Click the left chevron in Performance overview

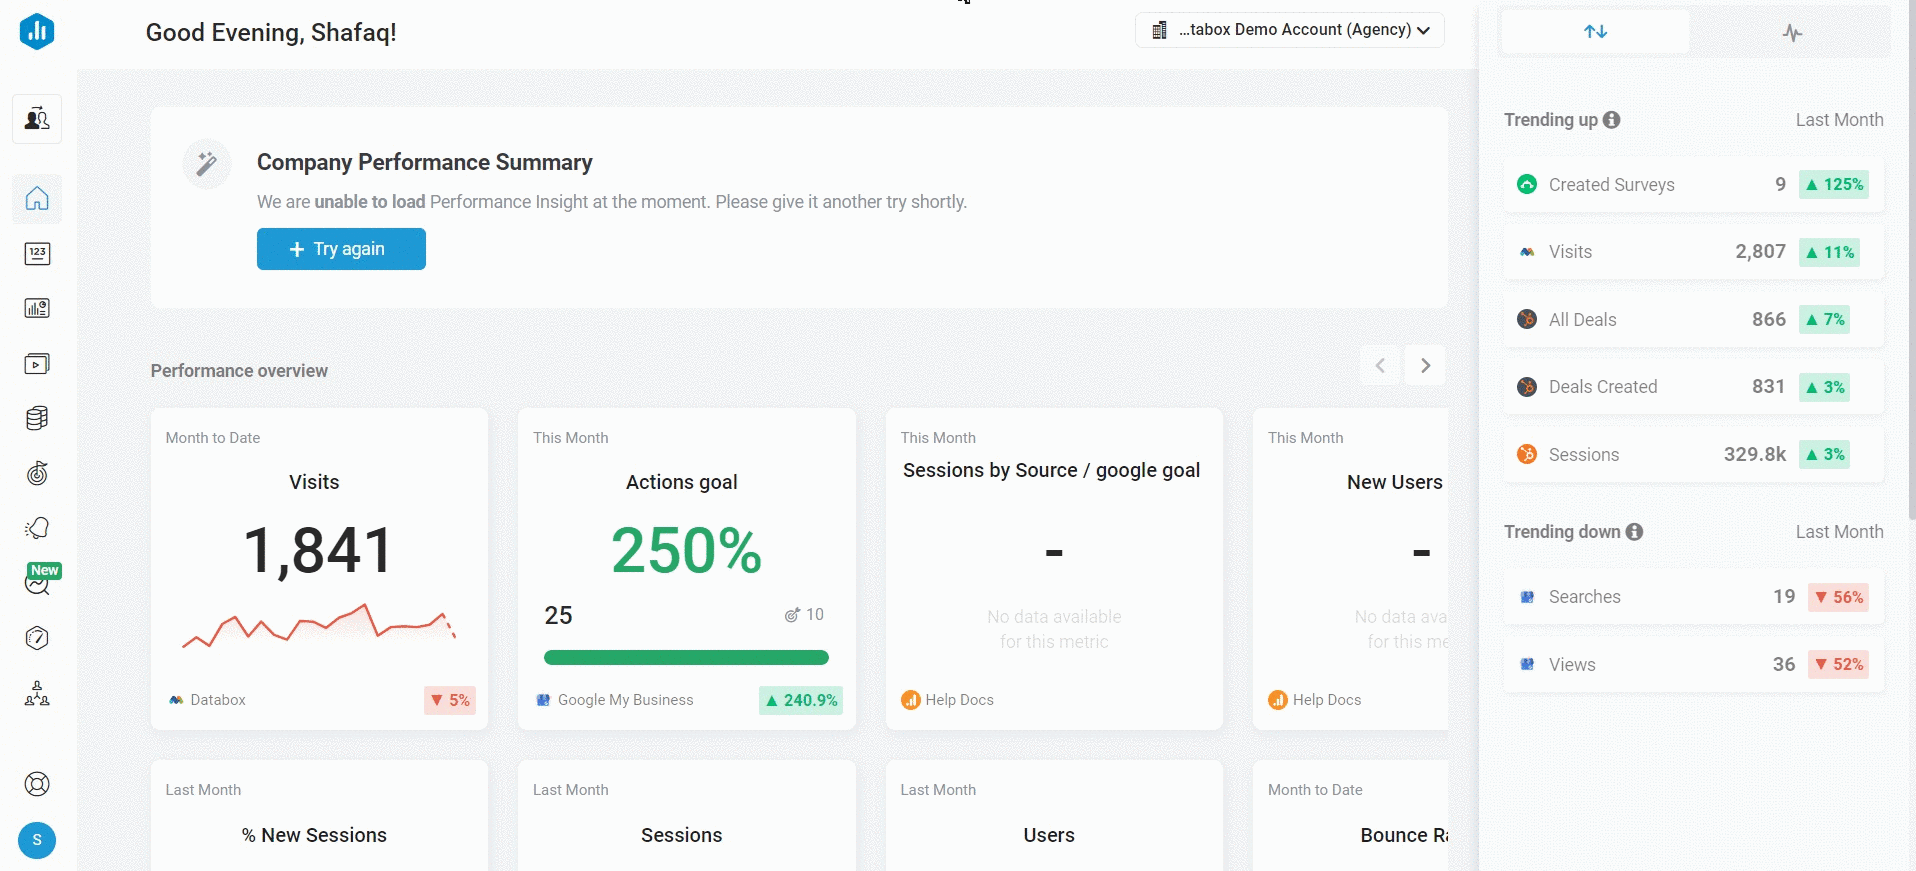tap(1380, 366)
